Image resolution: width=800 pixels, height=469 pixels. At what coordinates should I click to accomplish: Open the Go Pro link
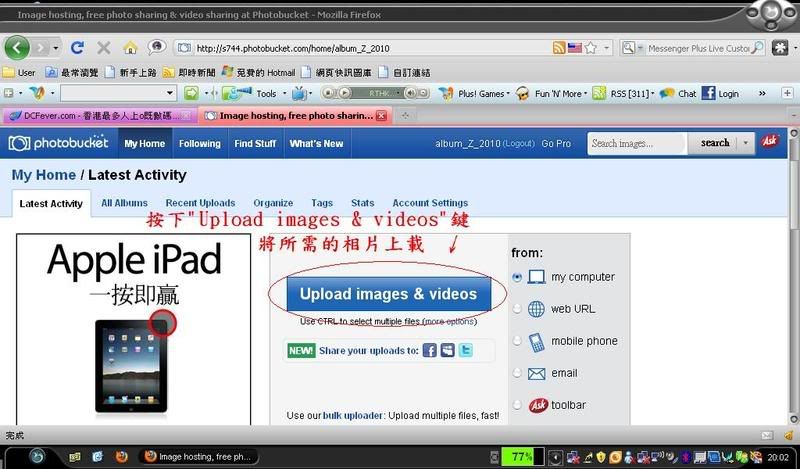tap(556, 144)
